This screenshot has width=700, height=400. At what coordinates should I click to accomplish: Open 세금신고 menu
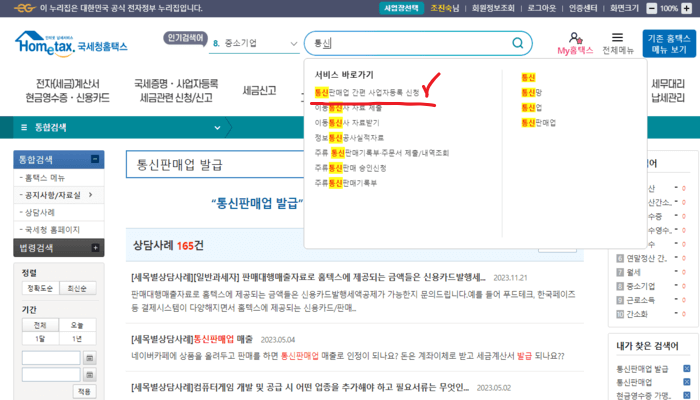pyautogui.click(x=259, y=91)
